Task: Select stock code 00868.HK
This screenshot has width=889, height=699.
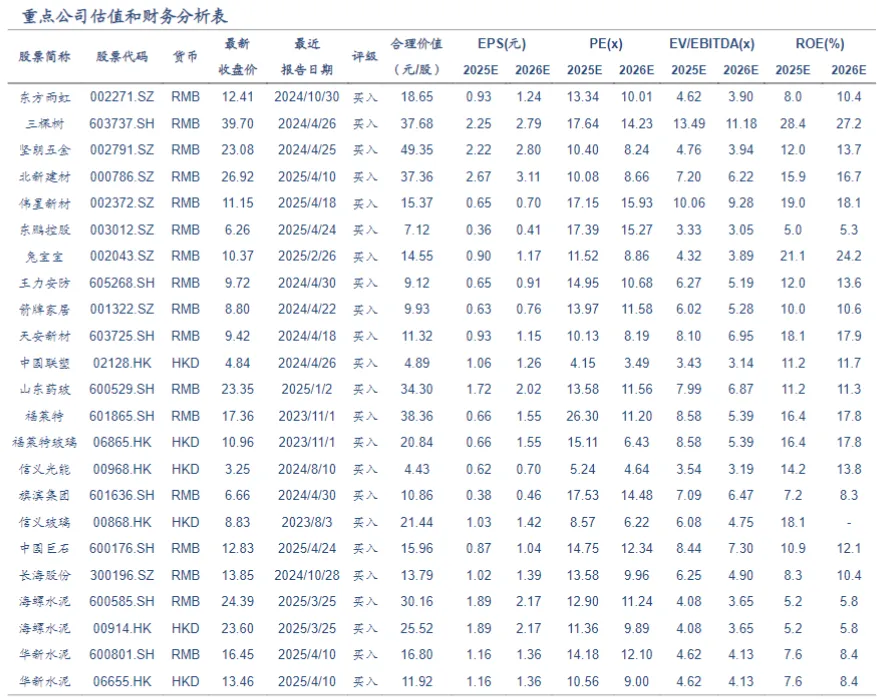Action: tap(122, 522)
